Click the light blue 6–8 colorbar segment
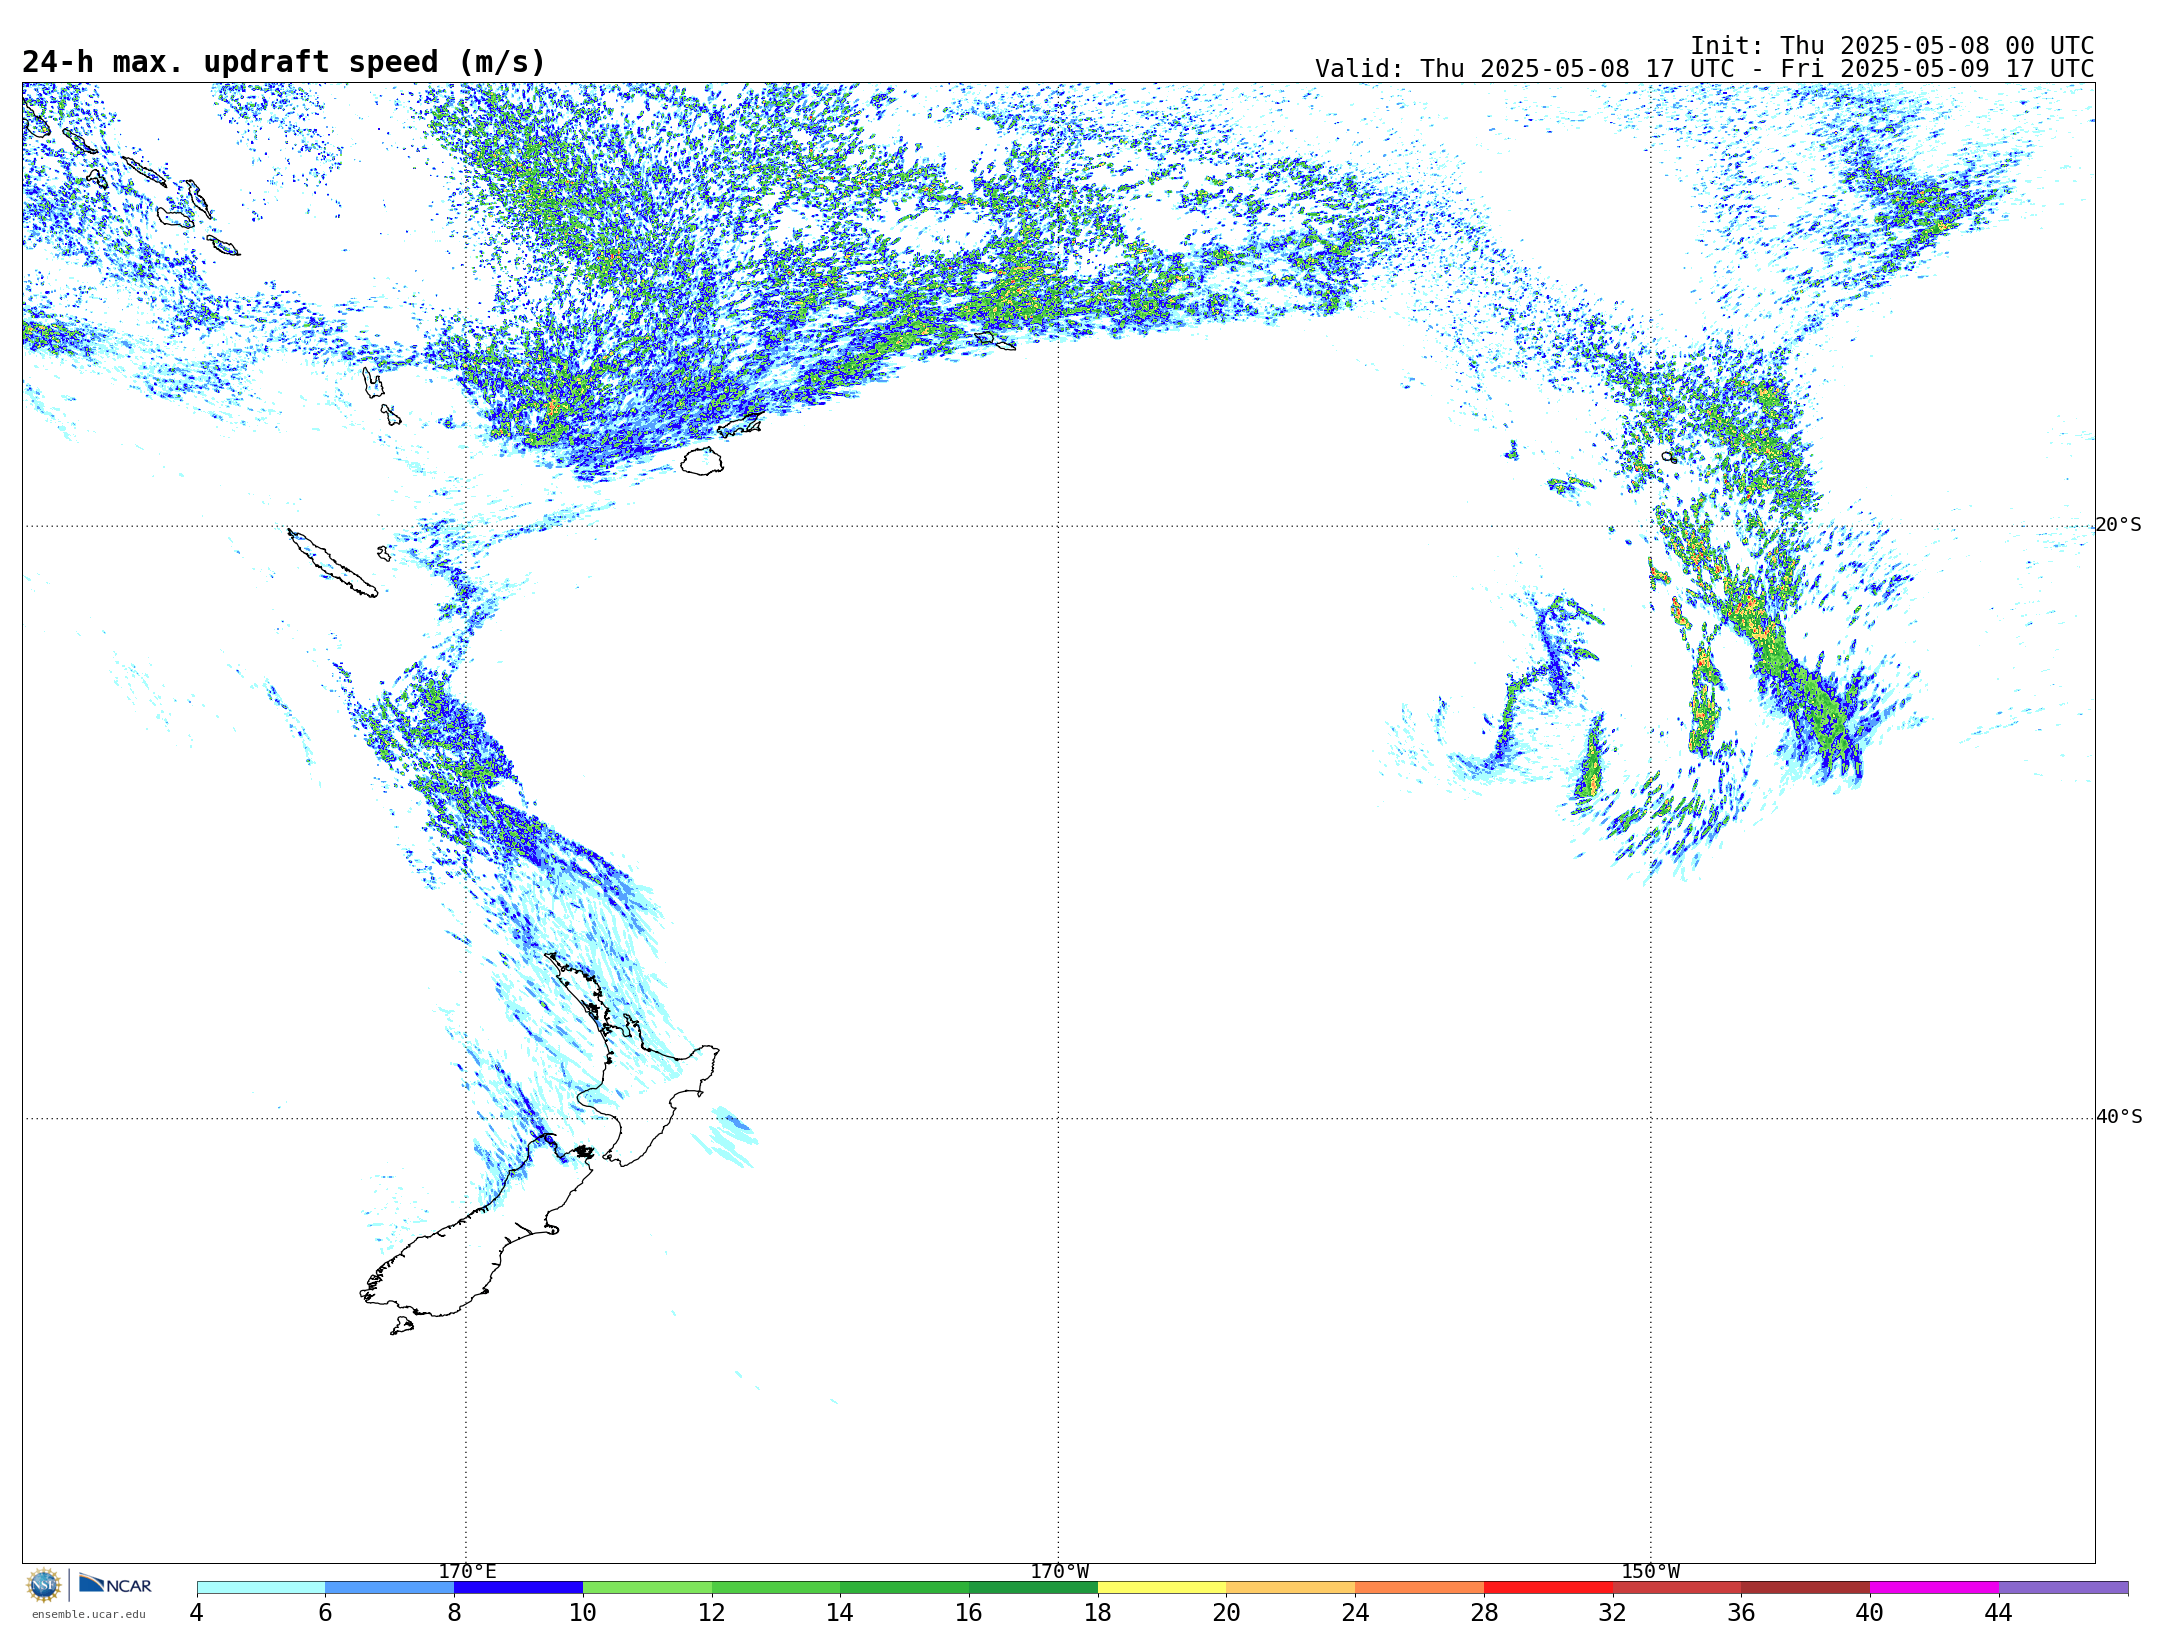The width and height of the screenshot is (2160, 1626). click(x=390, y=1587)
